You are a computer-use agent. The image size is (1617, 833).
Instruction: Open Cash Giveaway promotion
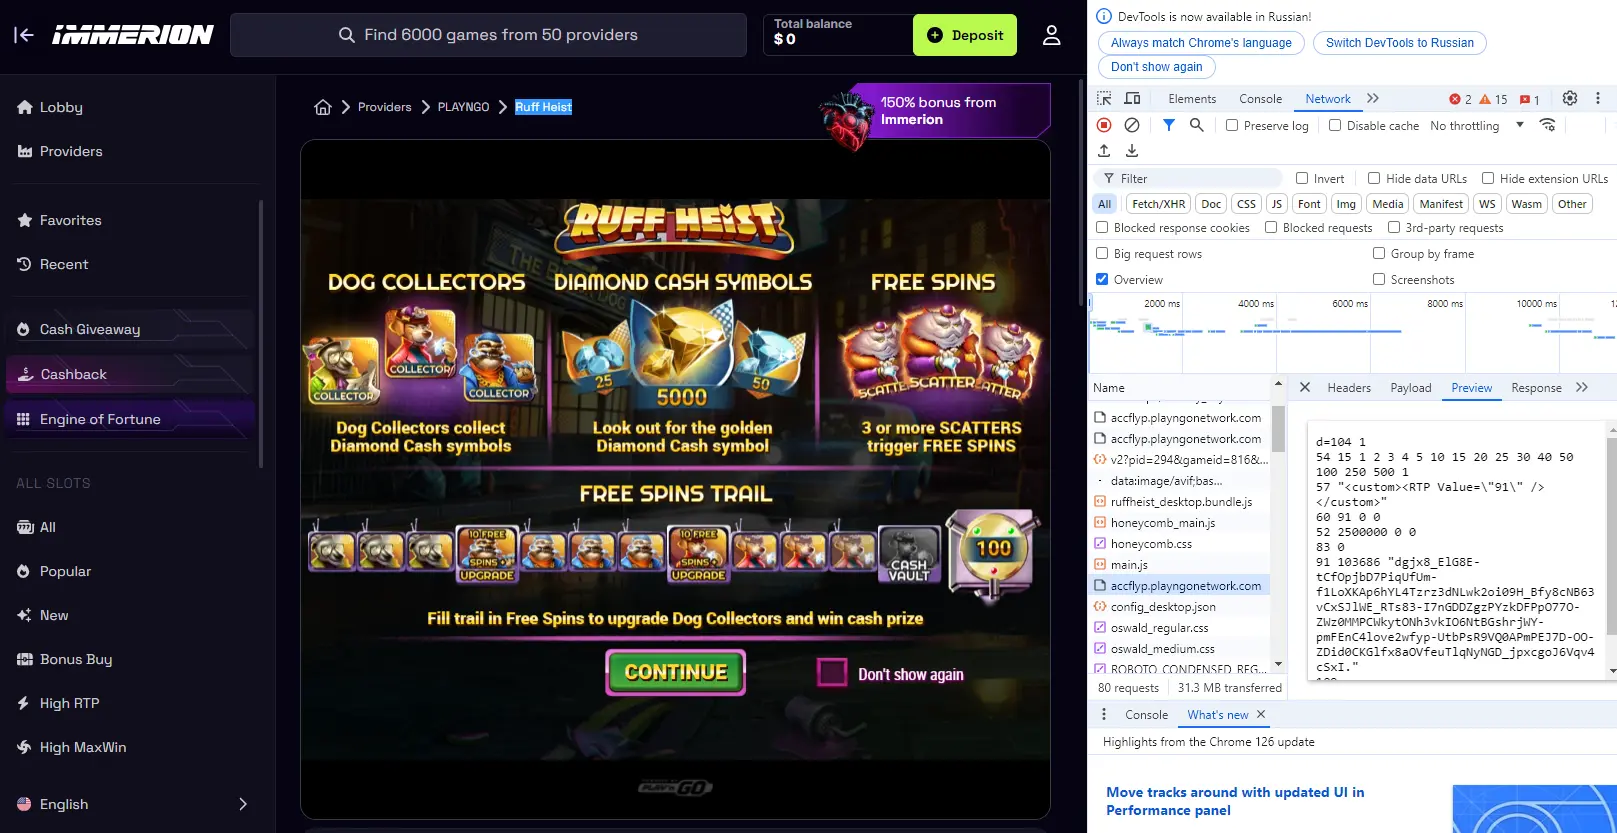tap(130, 329)
